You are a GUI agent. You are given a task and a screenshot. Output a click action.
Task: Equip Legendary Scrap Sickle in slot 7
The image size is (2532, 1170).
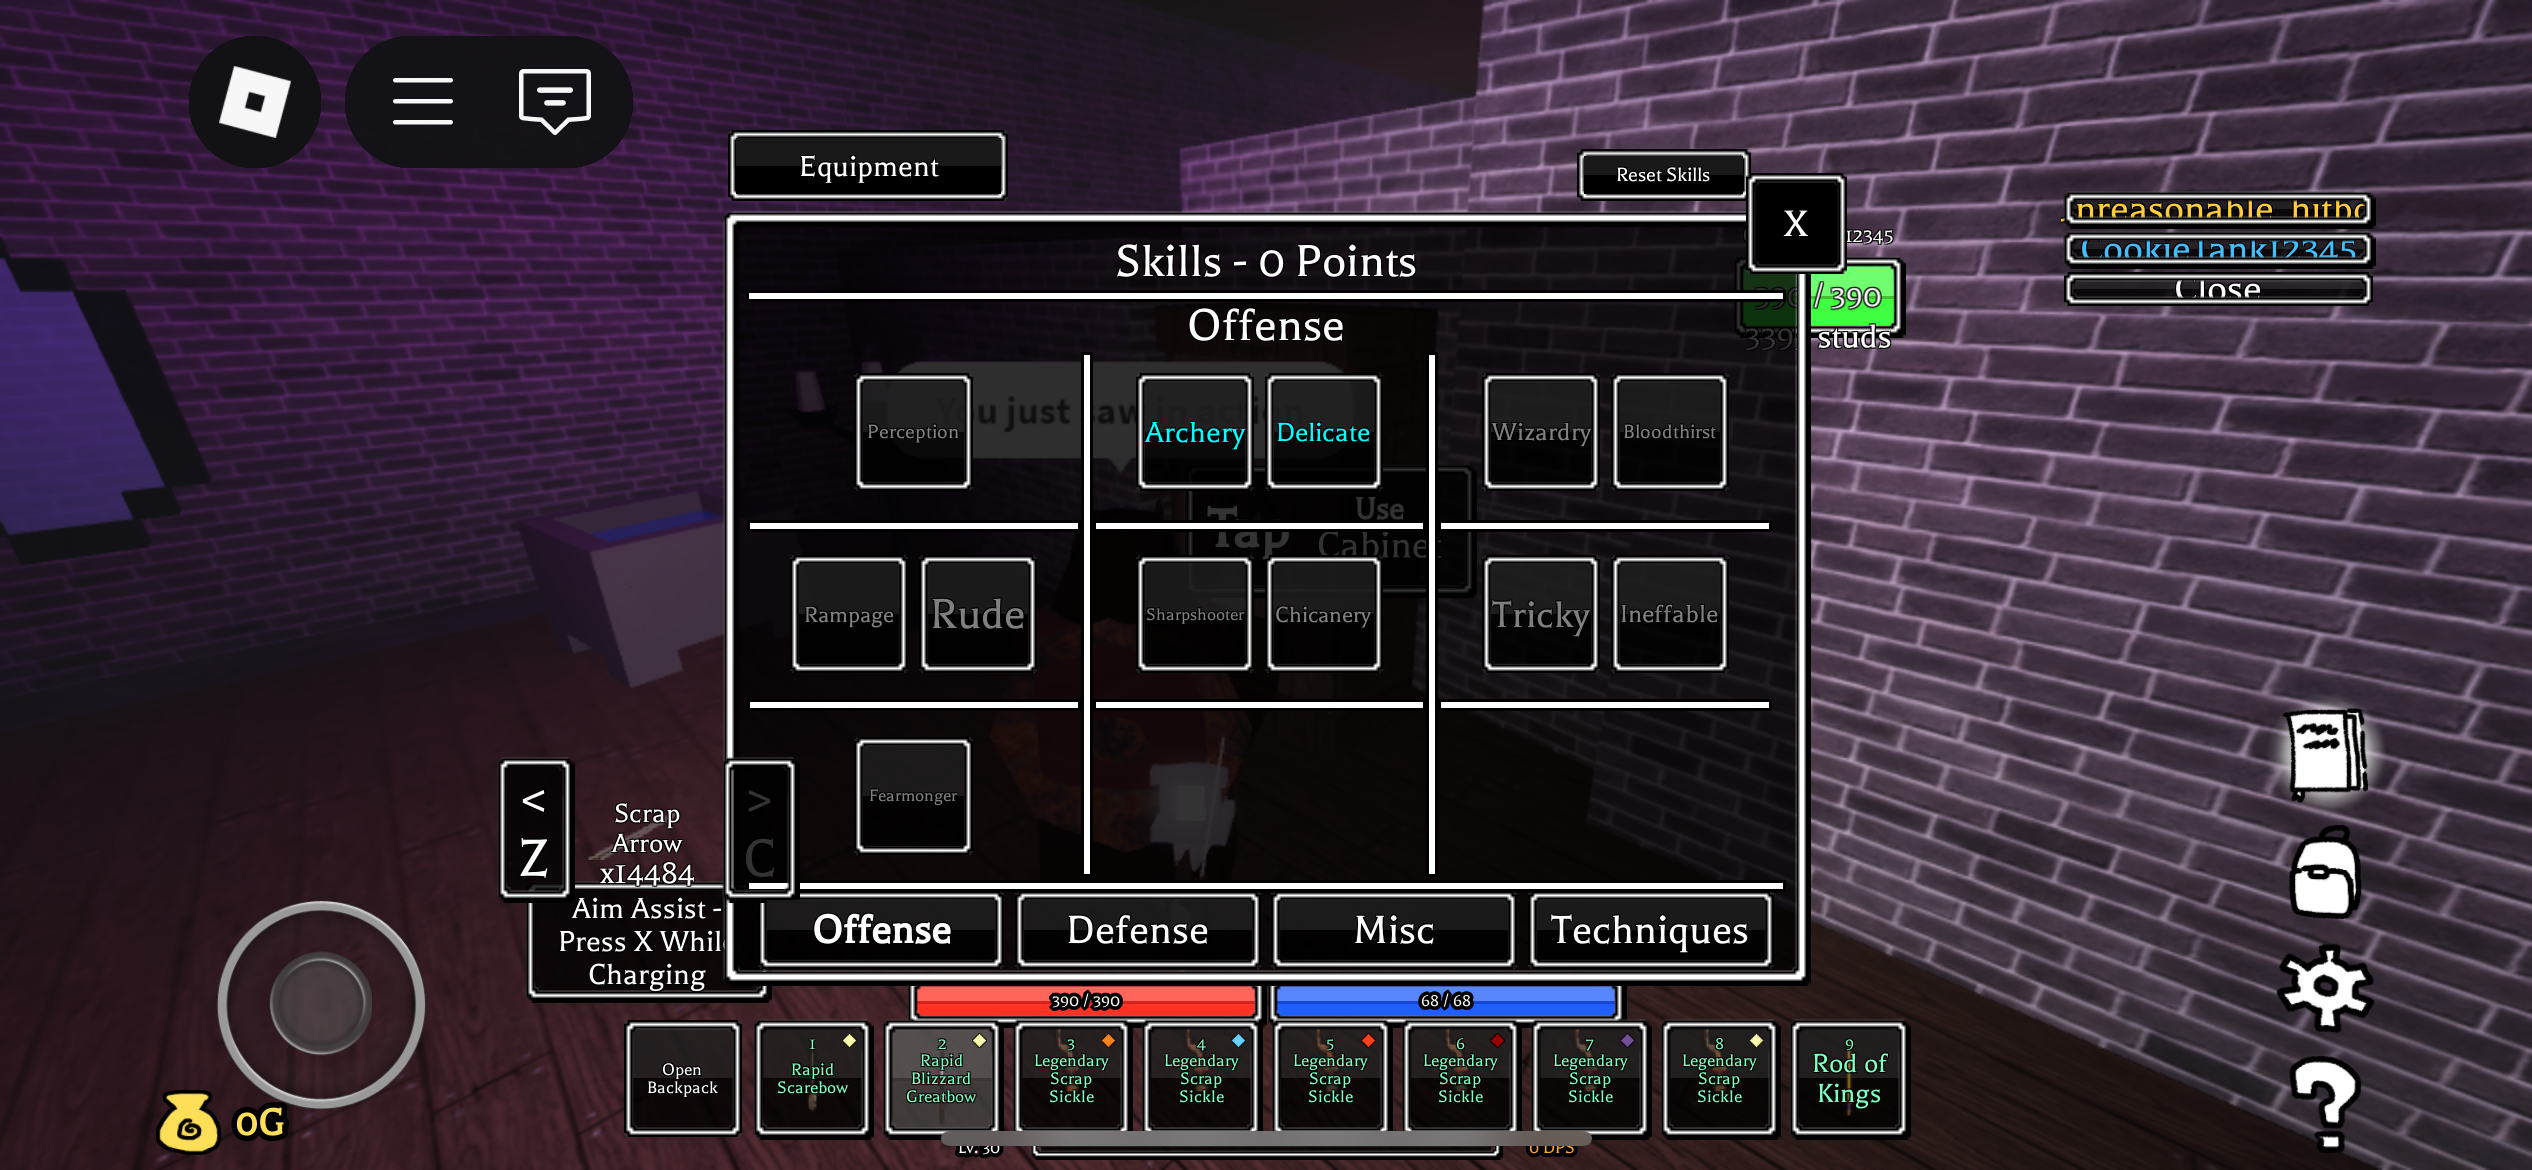[1590, 1078]
